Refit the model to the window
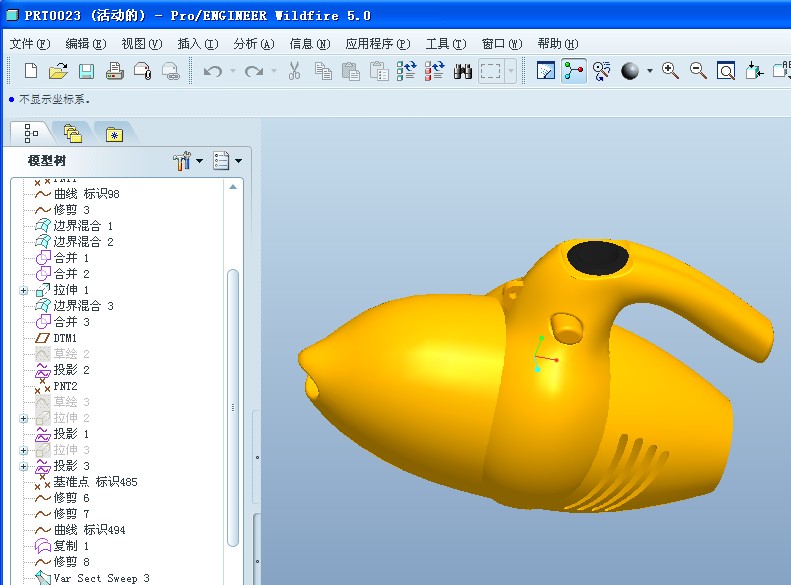This screenshot has width=791, height=585. [726, 71]
